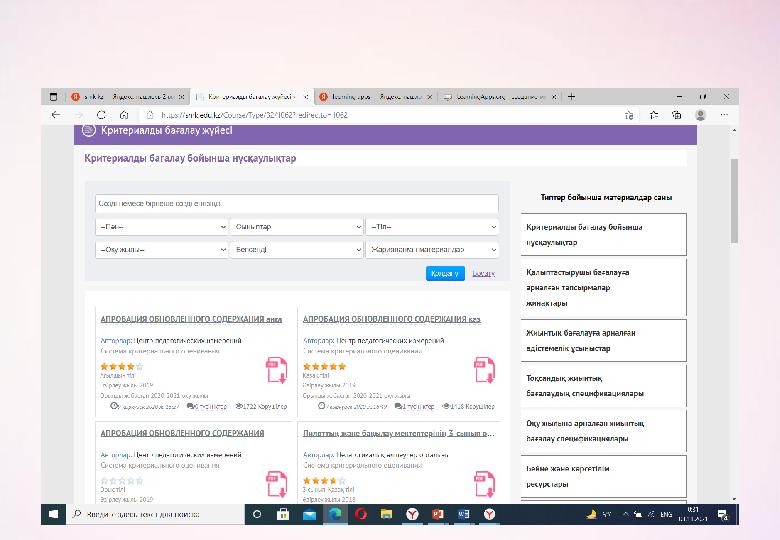Open Cortana circle icon in taskbar

click(x=257, y=514)
